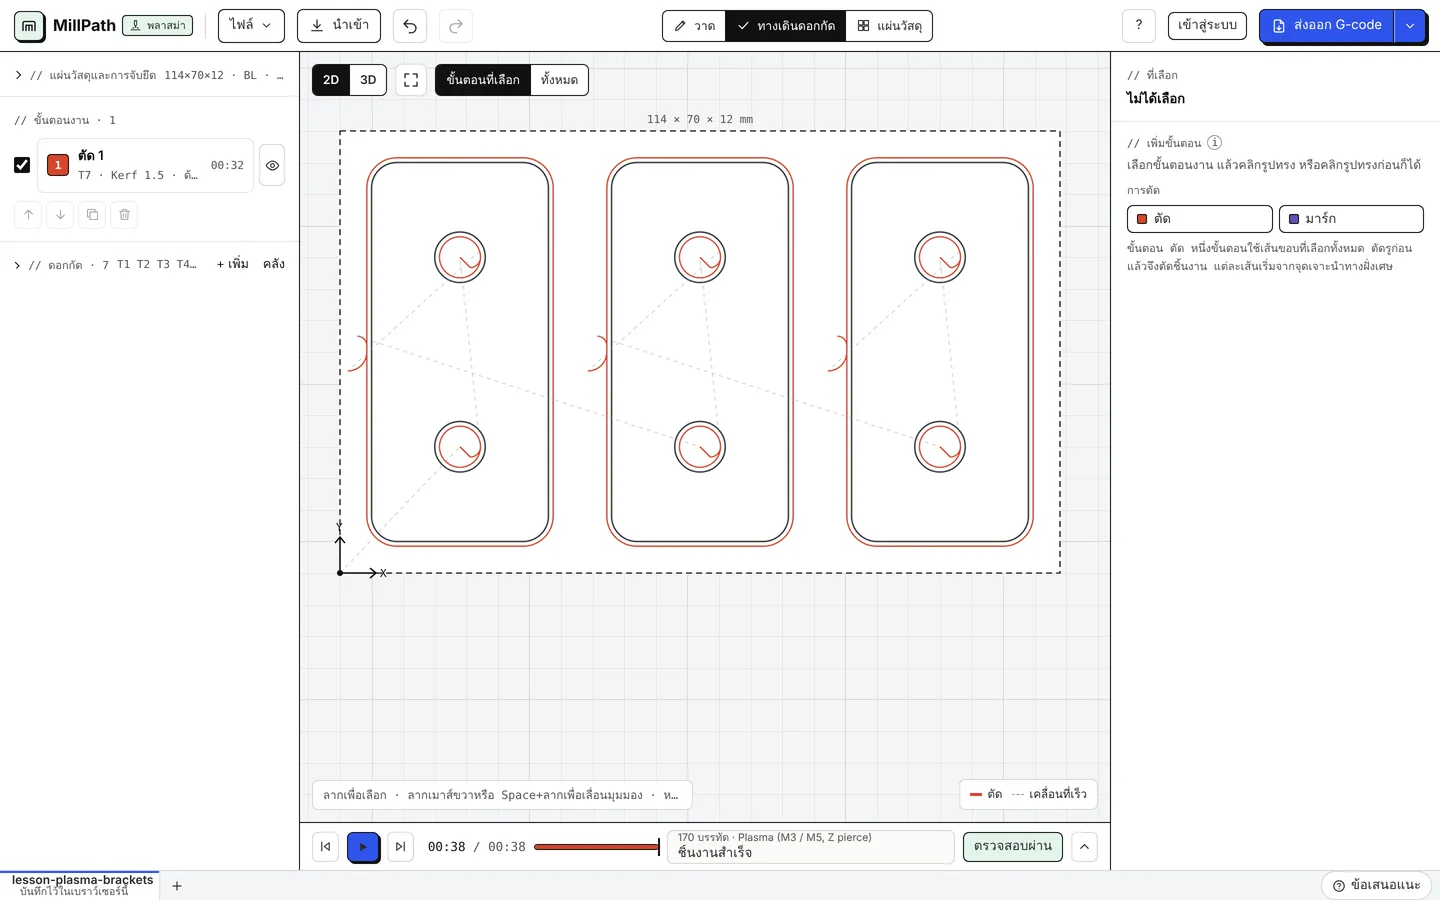1440x900 pixels.
Task: Expand the simulation panel chevron
Action: pos(1084,847)
